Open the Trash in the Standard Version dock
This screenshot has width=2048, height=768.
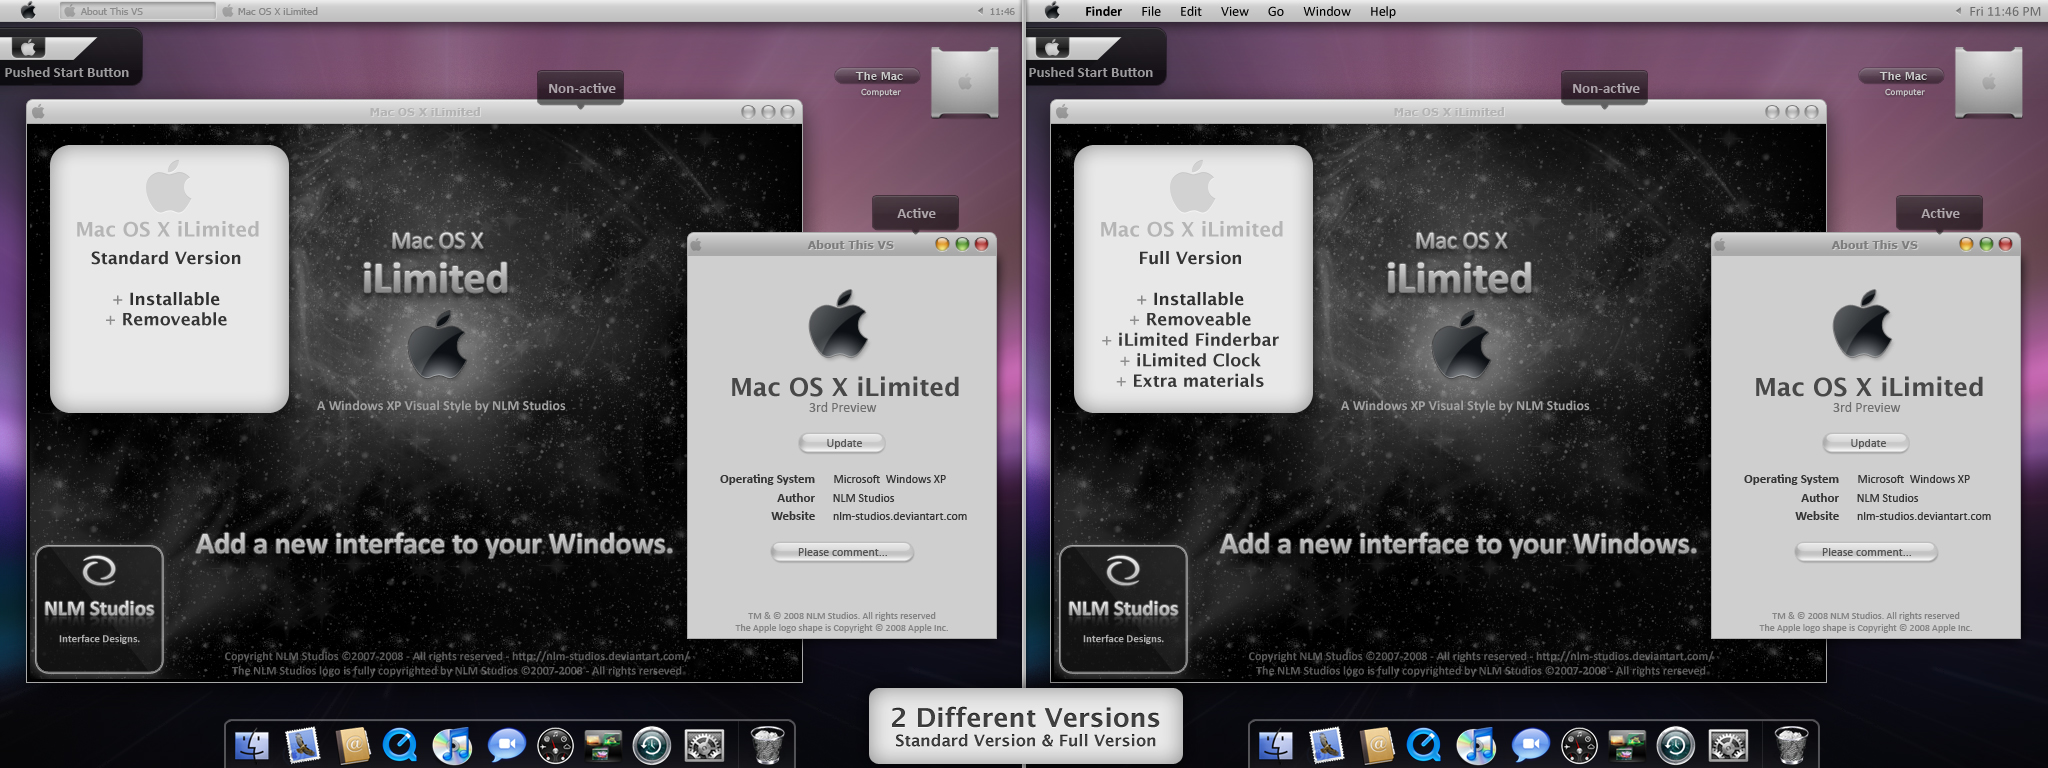[767, 745]
